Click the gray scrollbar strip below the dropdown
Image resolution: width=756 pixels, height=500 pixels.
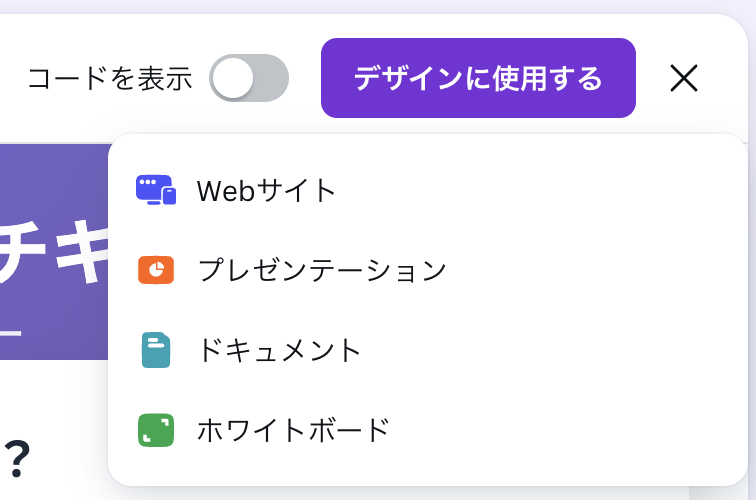point(695,493)
